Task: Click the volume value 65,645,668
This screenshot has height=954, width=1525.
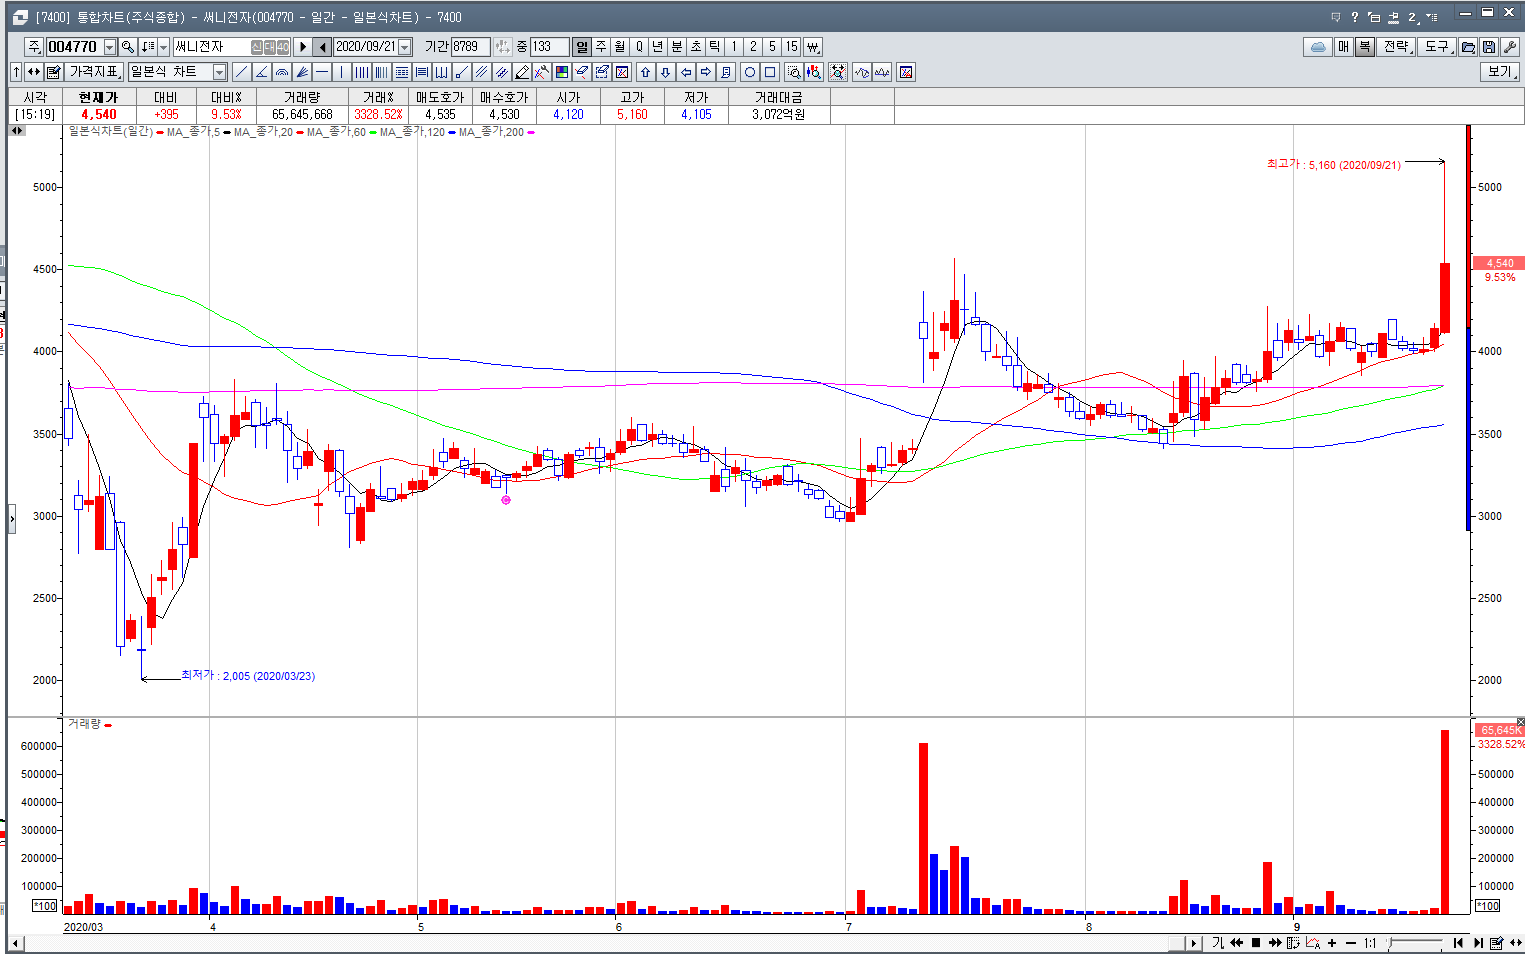Action: pos(302,115)
